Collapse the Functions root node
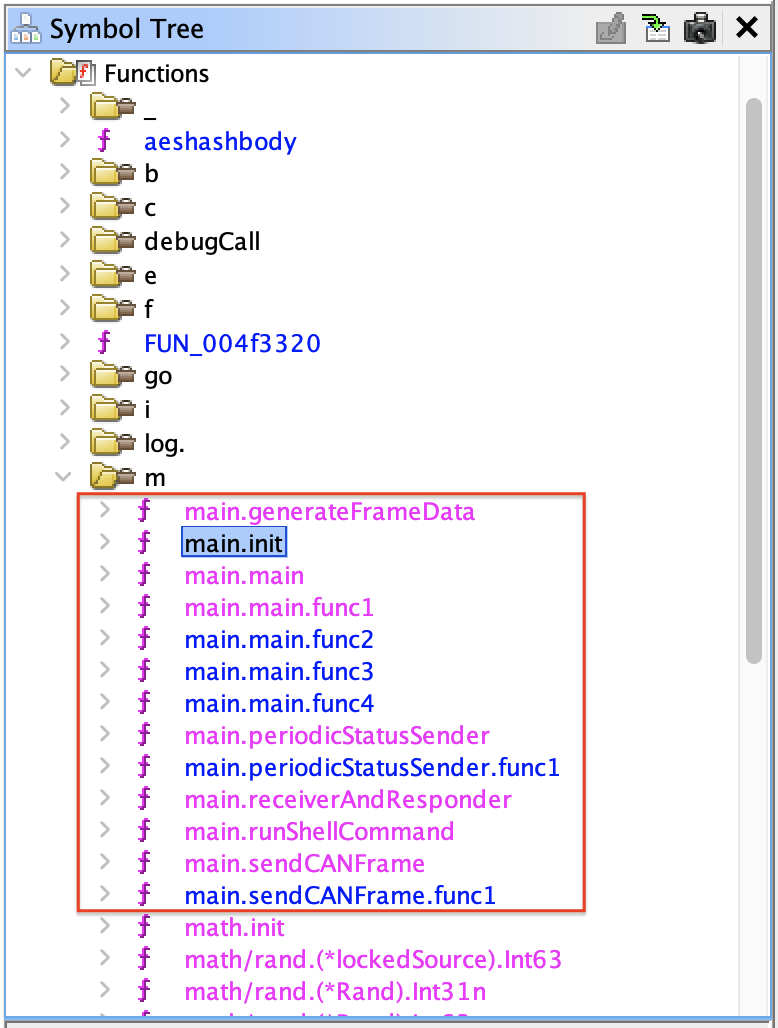 (x=24, y=72)
